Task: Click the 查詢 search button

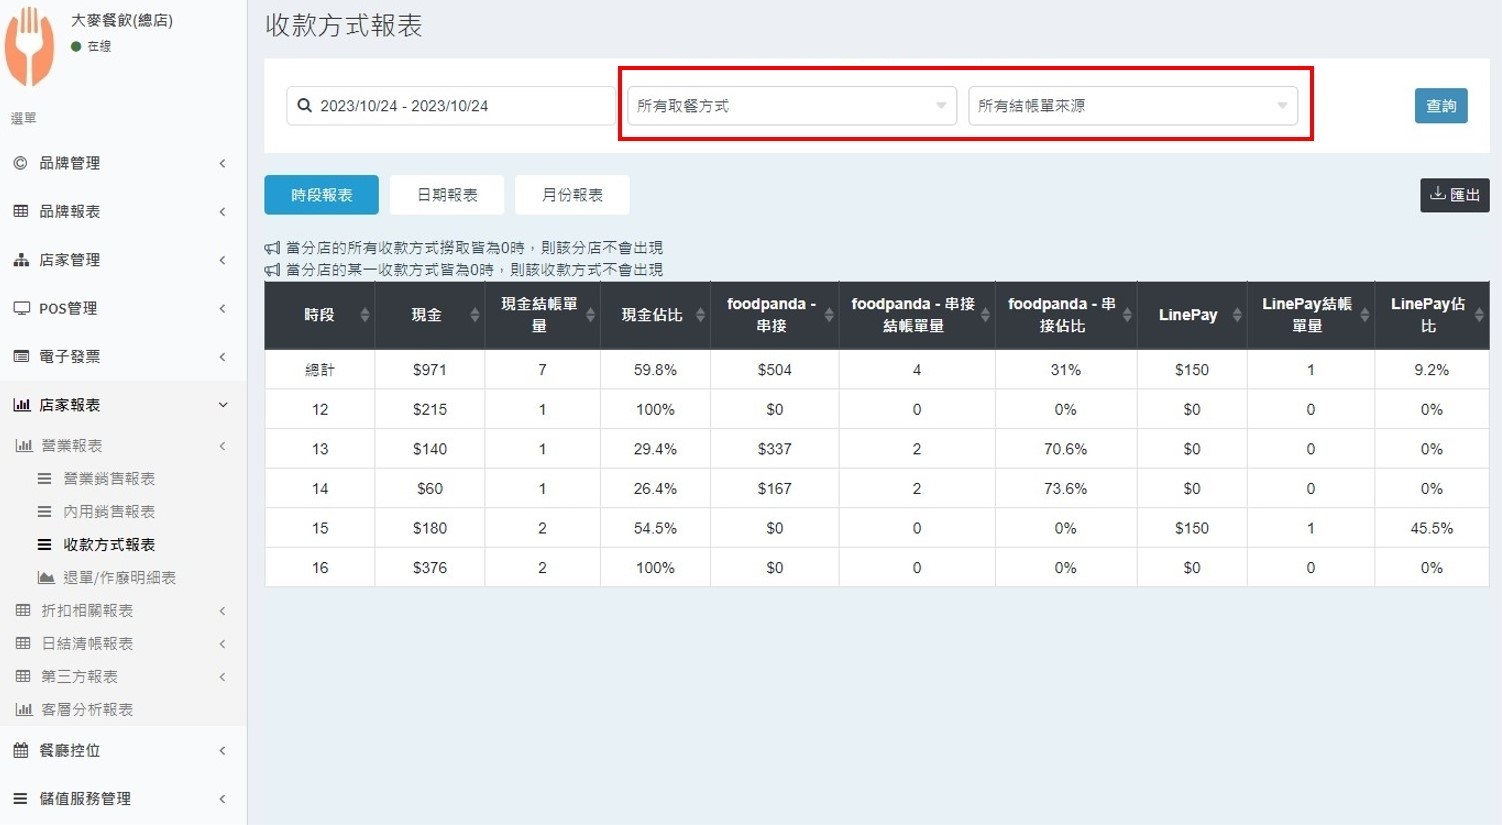Action: tap(1440, 106)
